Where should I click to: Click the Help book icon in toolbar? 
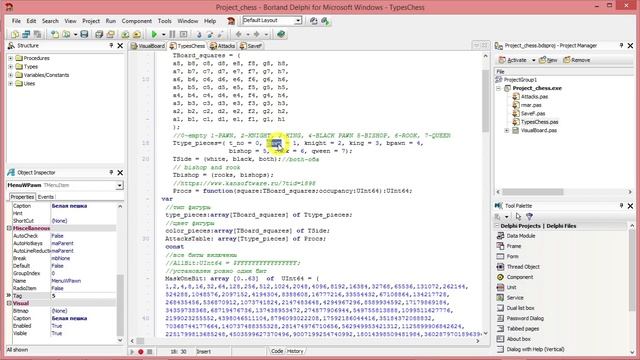(280, 34)
